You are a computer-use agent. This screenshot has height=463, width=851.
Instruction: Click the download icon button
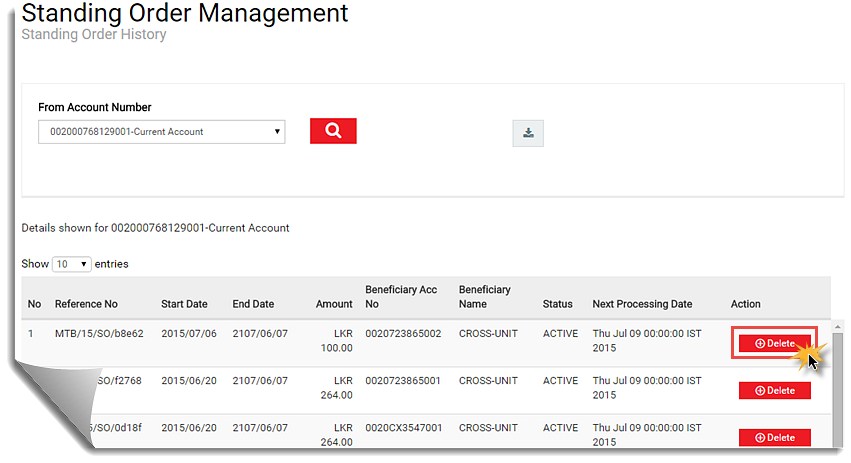528,133
